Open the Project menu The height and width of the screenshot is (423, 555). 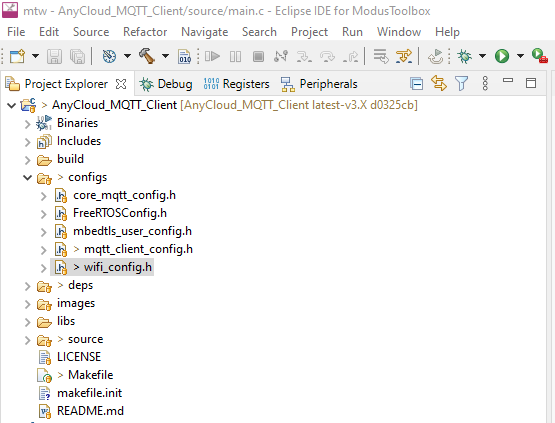tap(309, 32)
